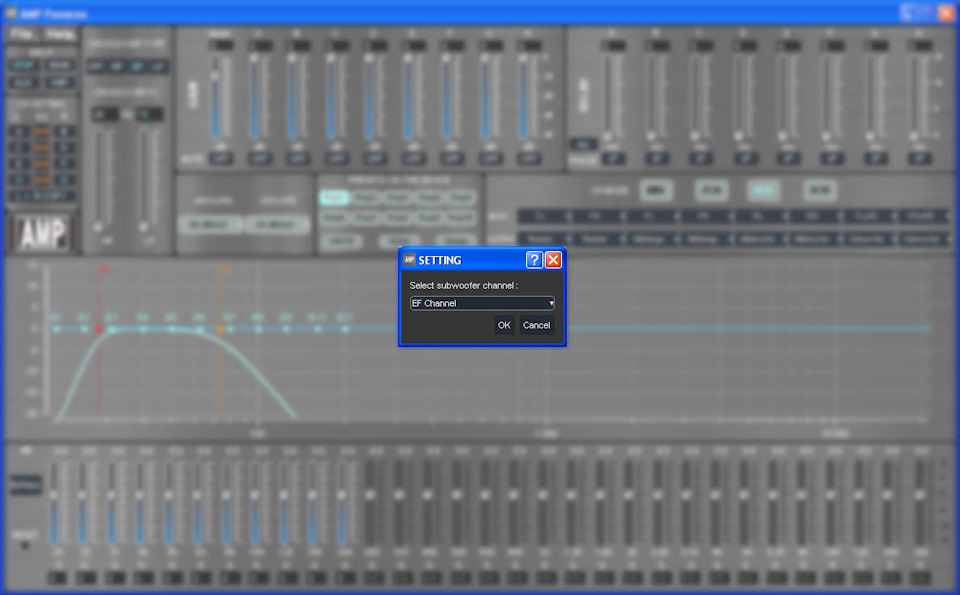Open the File menu
This screenshot has height=595, width=960.
[23, 35]
